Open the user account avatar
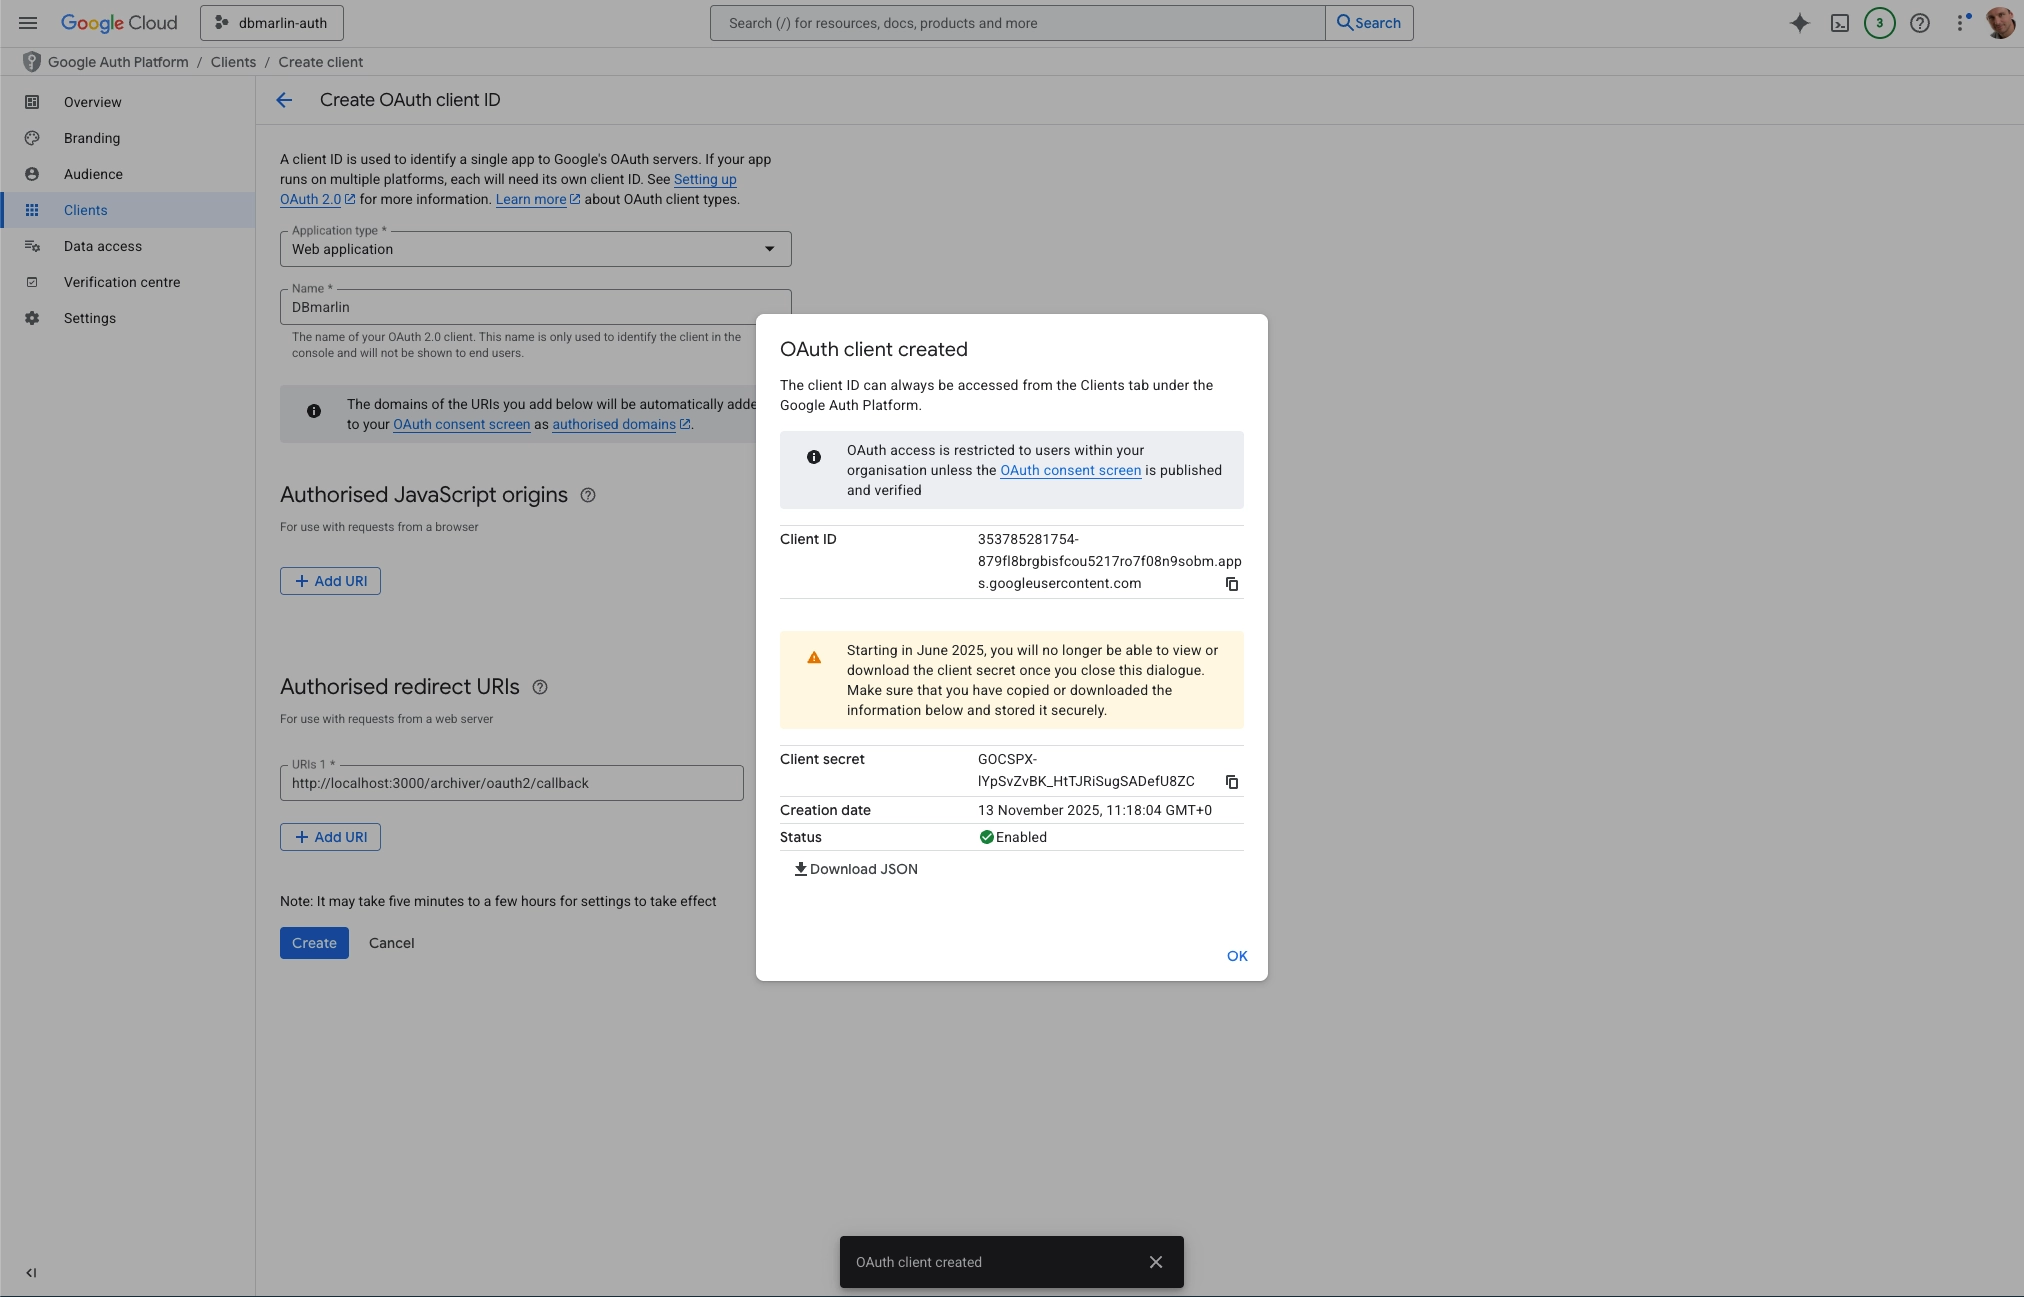The image size is (2024, 1297). point(1999,23)
